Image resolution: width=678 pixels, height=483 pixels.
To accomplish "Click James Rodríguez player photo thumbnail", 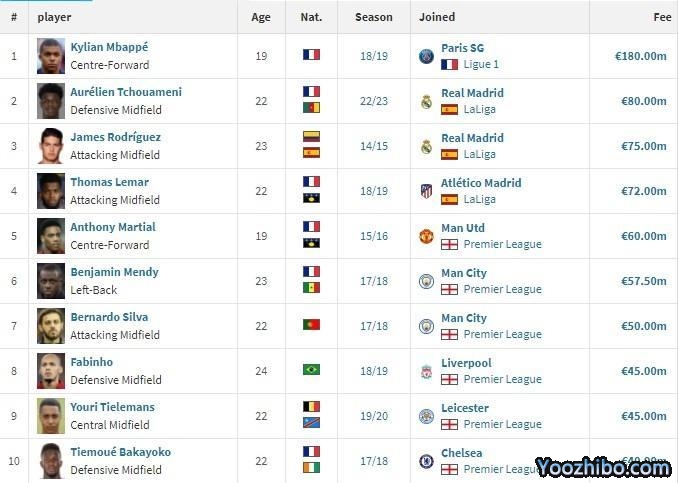I will (x=51, y=146).
